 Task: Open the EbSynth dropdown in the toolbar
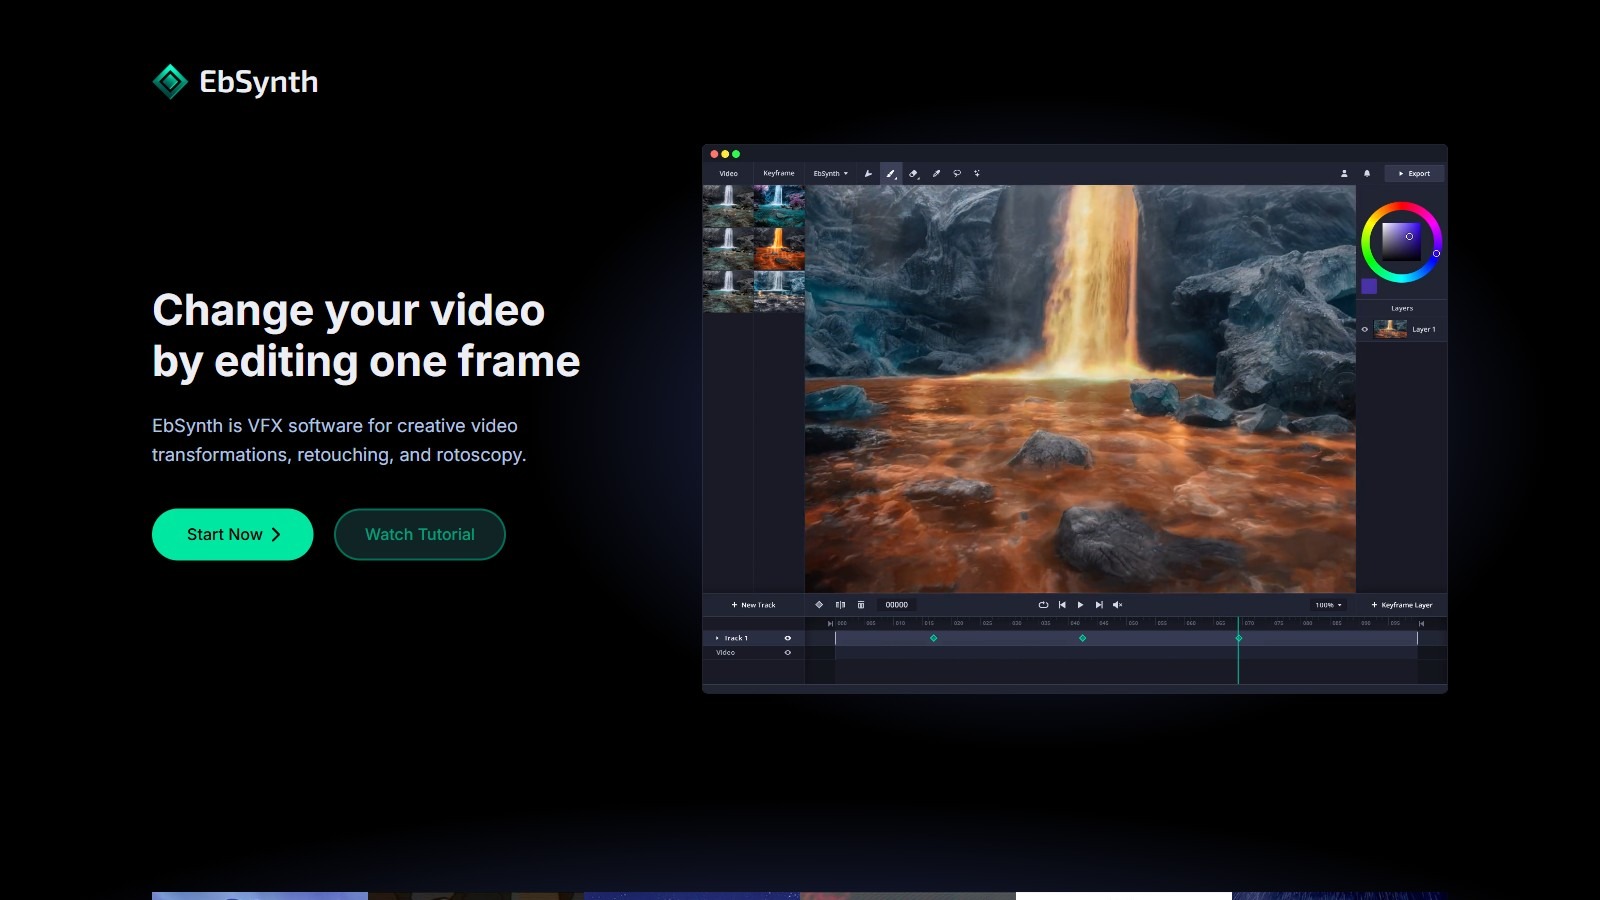coord(830,174)
